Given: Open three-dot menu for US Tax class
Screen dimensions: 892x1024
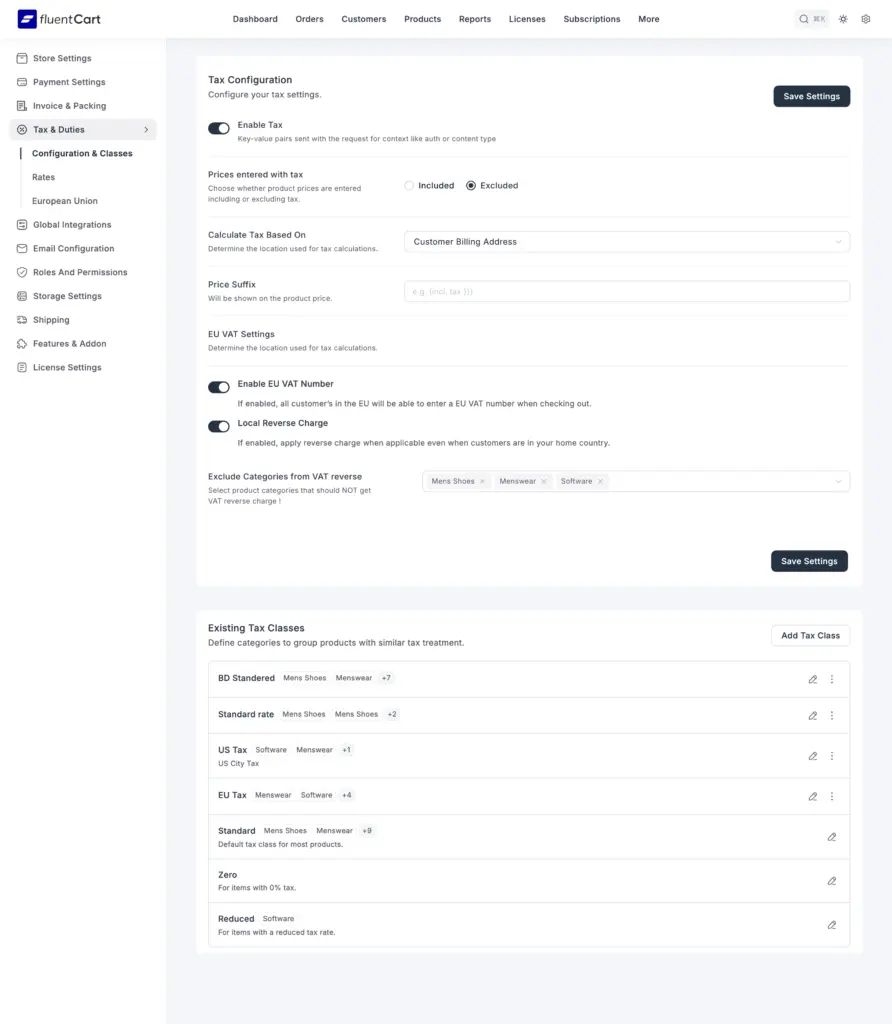Looking at the screenshot, I should (832, 756).
